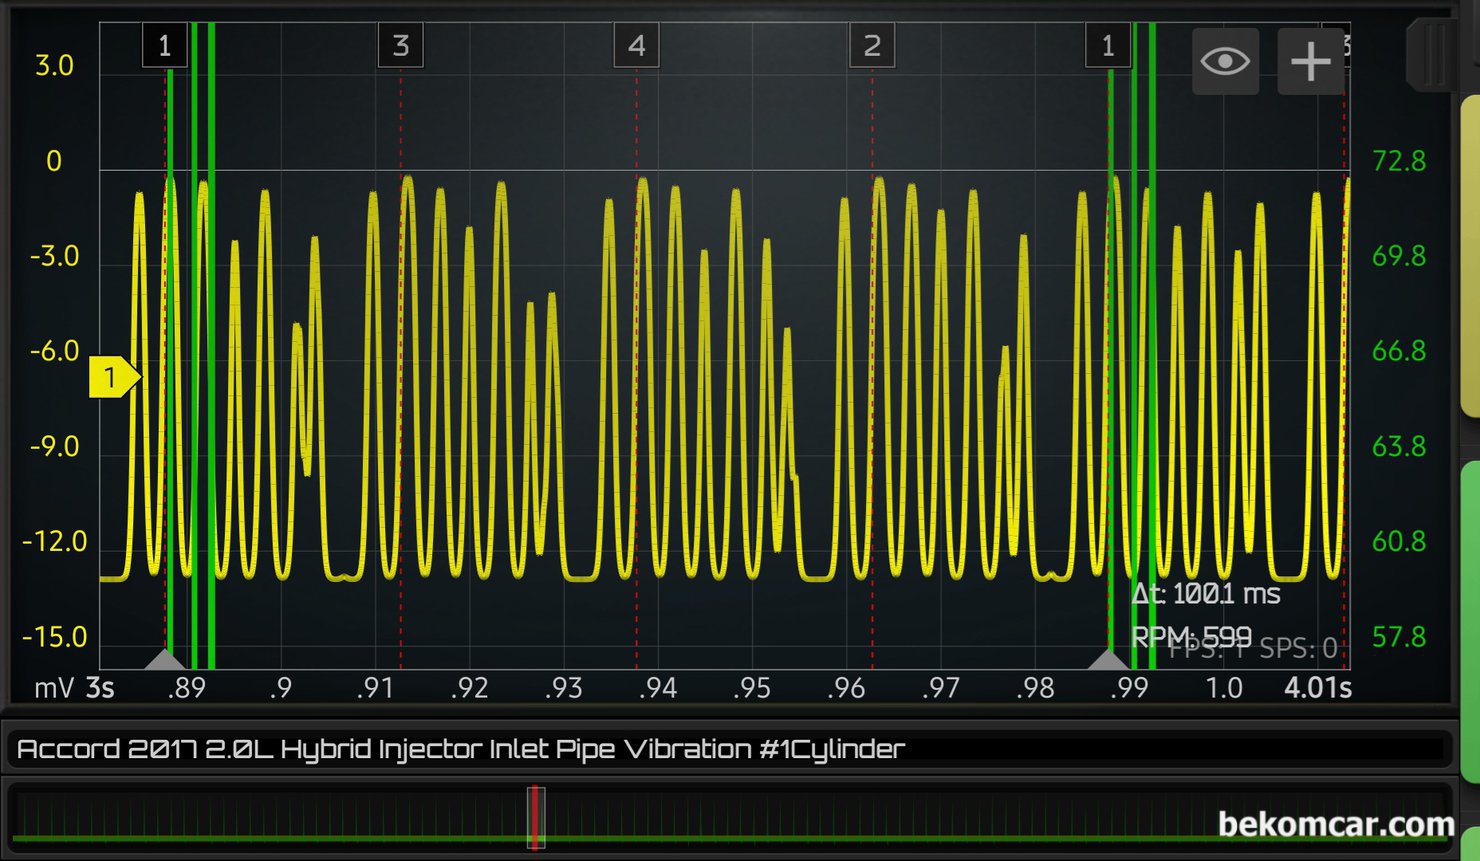Expand the large green side tab

click(x=1469, y=620)
